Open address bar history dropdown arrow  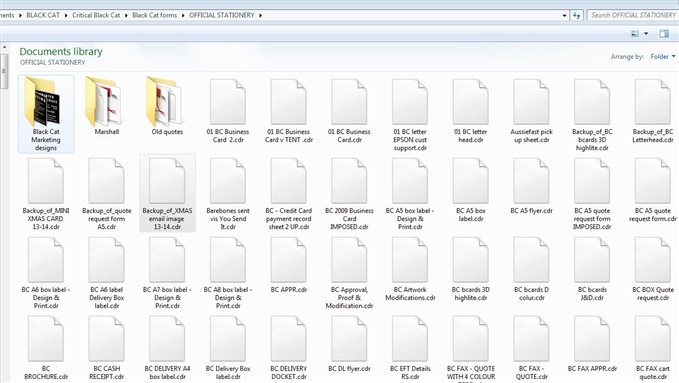(564, 15)
